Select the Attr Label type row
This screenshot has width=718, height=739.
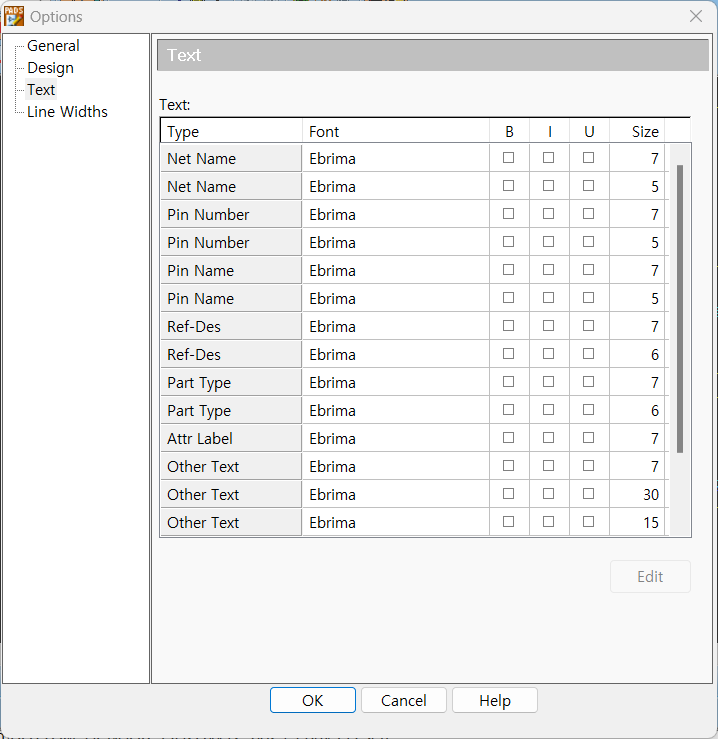[231, 438]
